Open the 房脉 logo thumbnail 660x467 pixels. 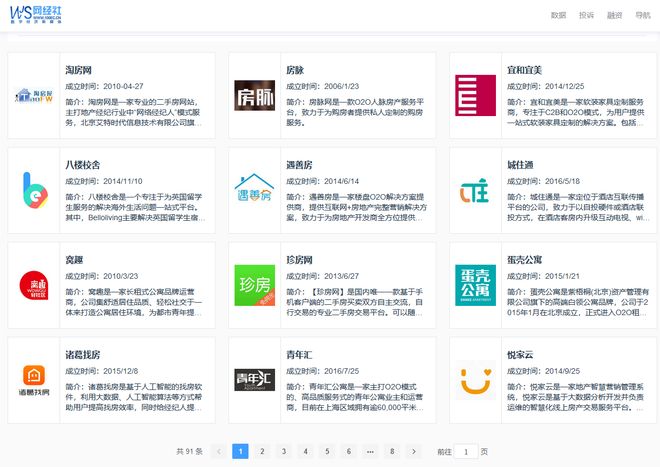click(x=255, y=96)
